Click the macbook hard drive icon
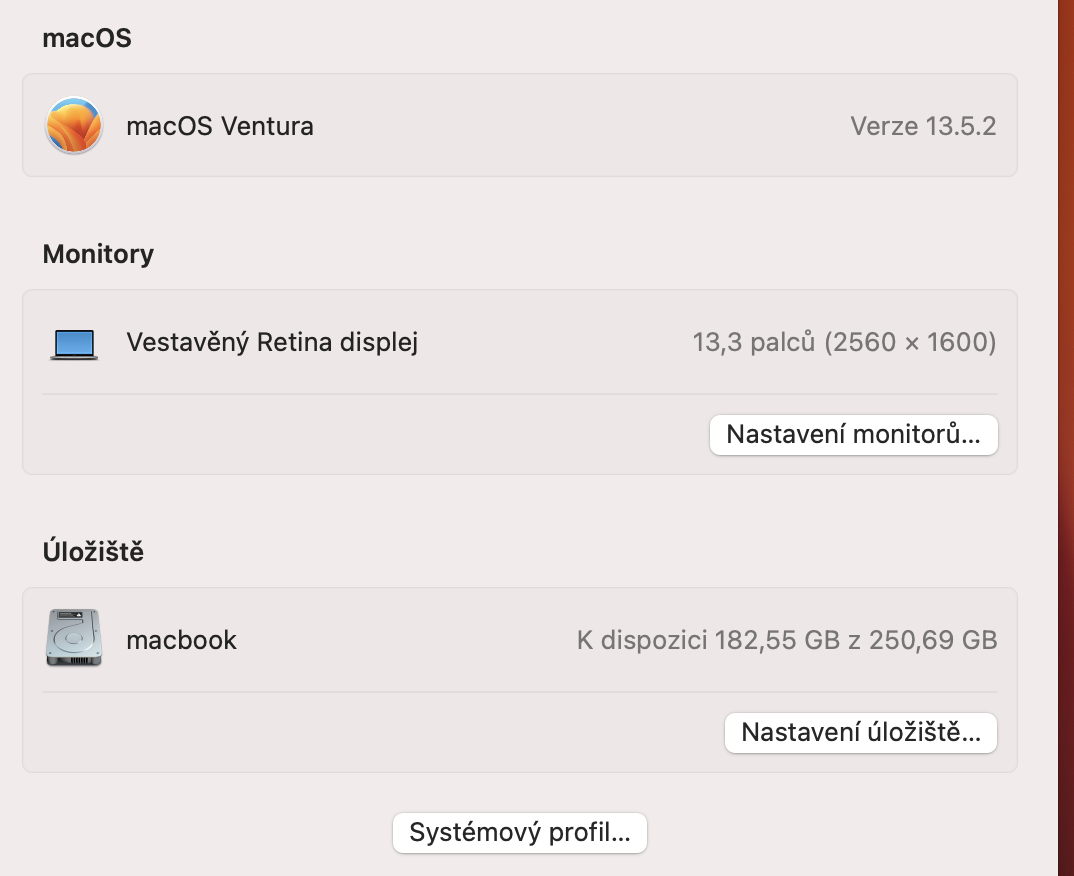 (x=74, y=639)
